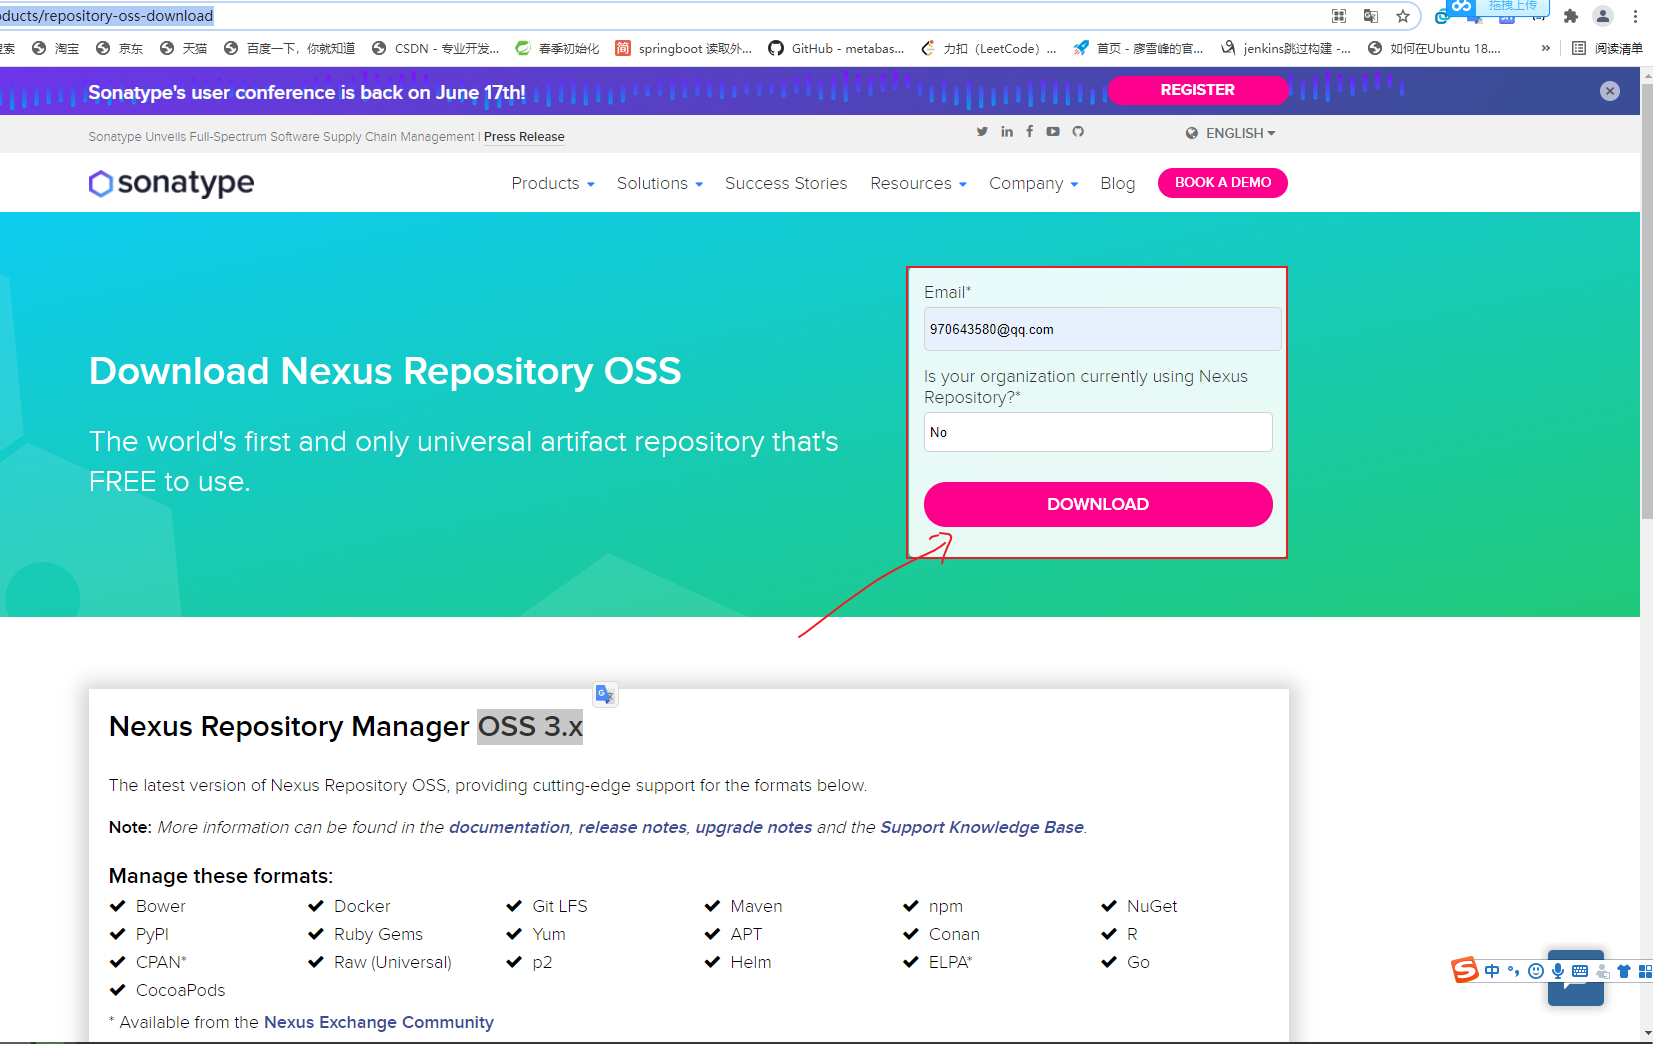Open the Sogou emoji picker icon
1653x1044 pixels.
[x=1535, y=970]
